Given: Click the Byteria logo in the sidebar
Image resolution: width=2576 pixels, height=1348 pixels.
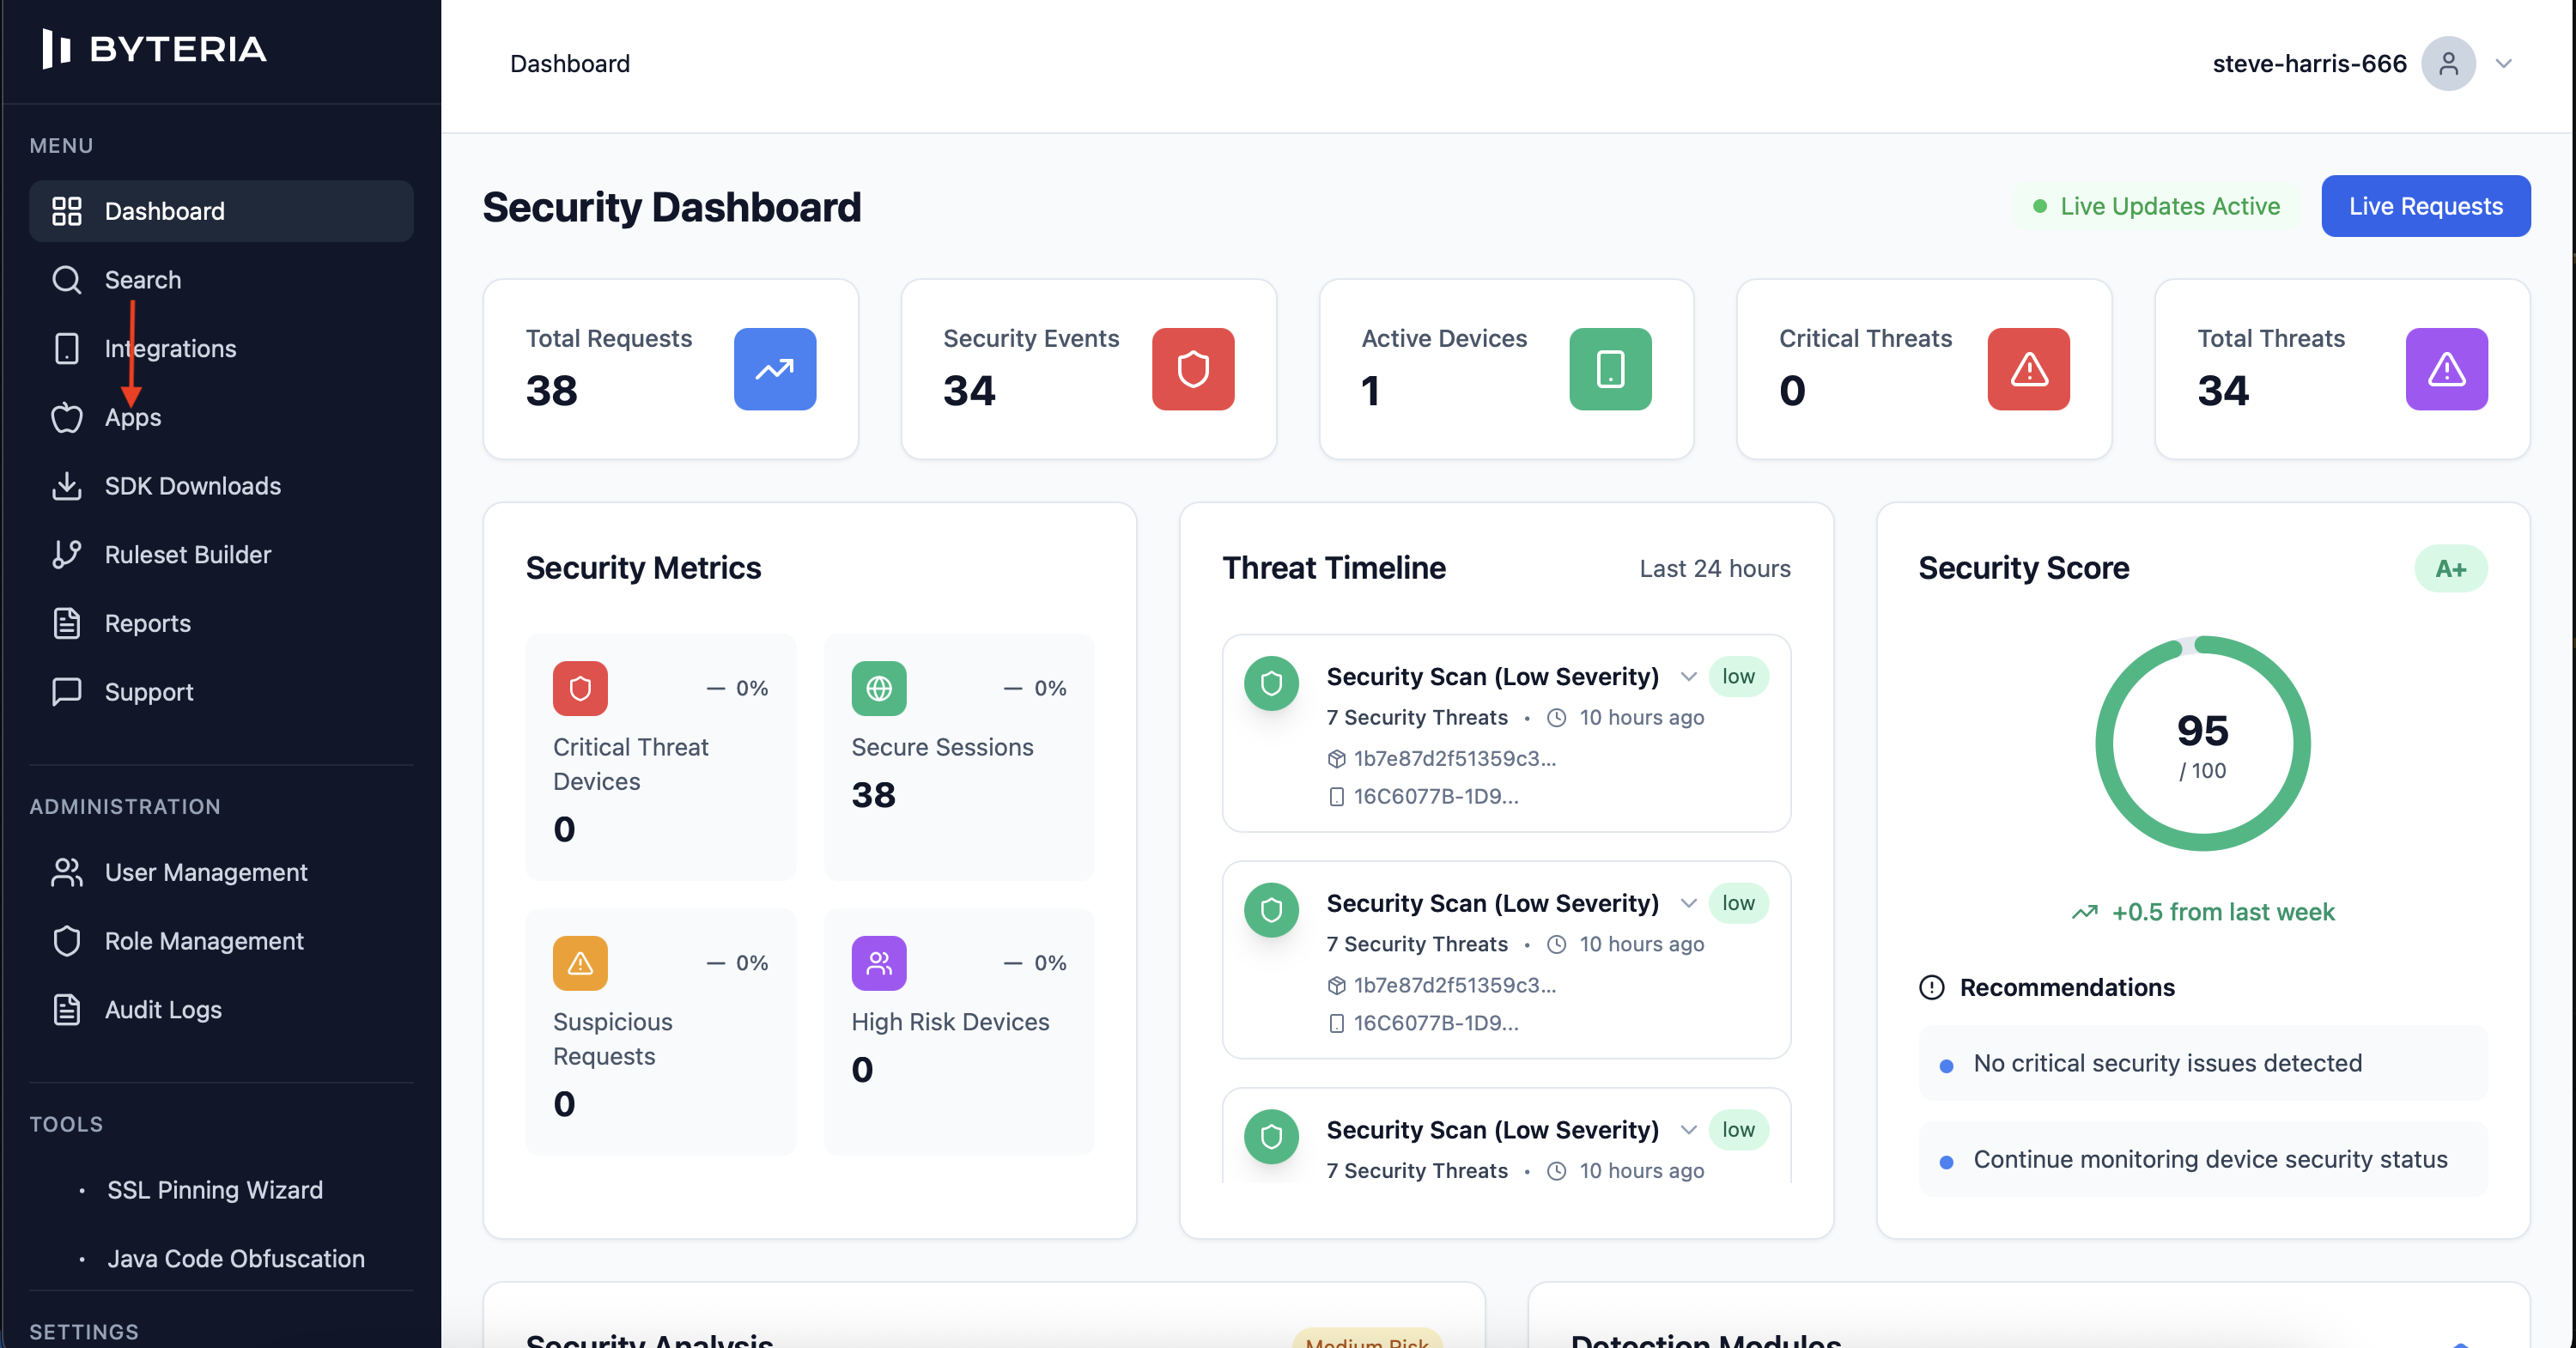Looking at the screenshot, I should tap(154, 48).
